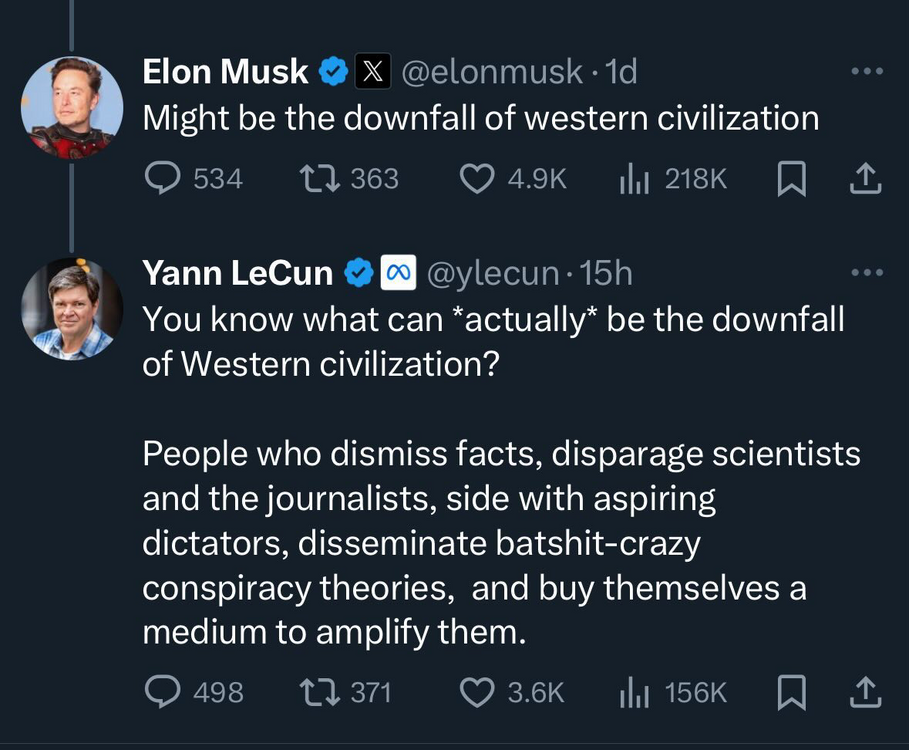
Task: Share Yann LeCun's tweet
Action: (x=865, y=692)
